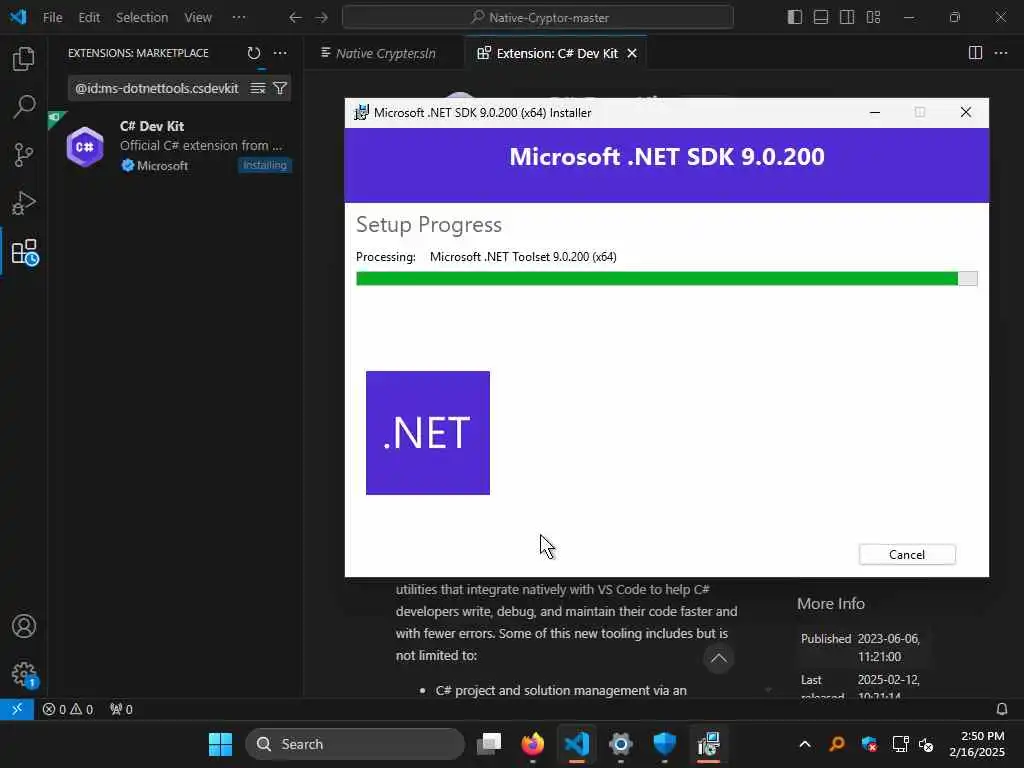
Task: Open errors and warnings in status bar
Action: (x=68, y=709)
